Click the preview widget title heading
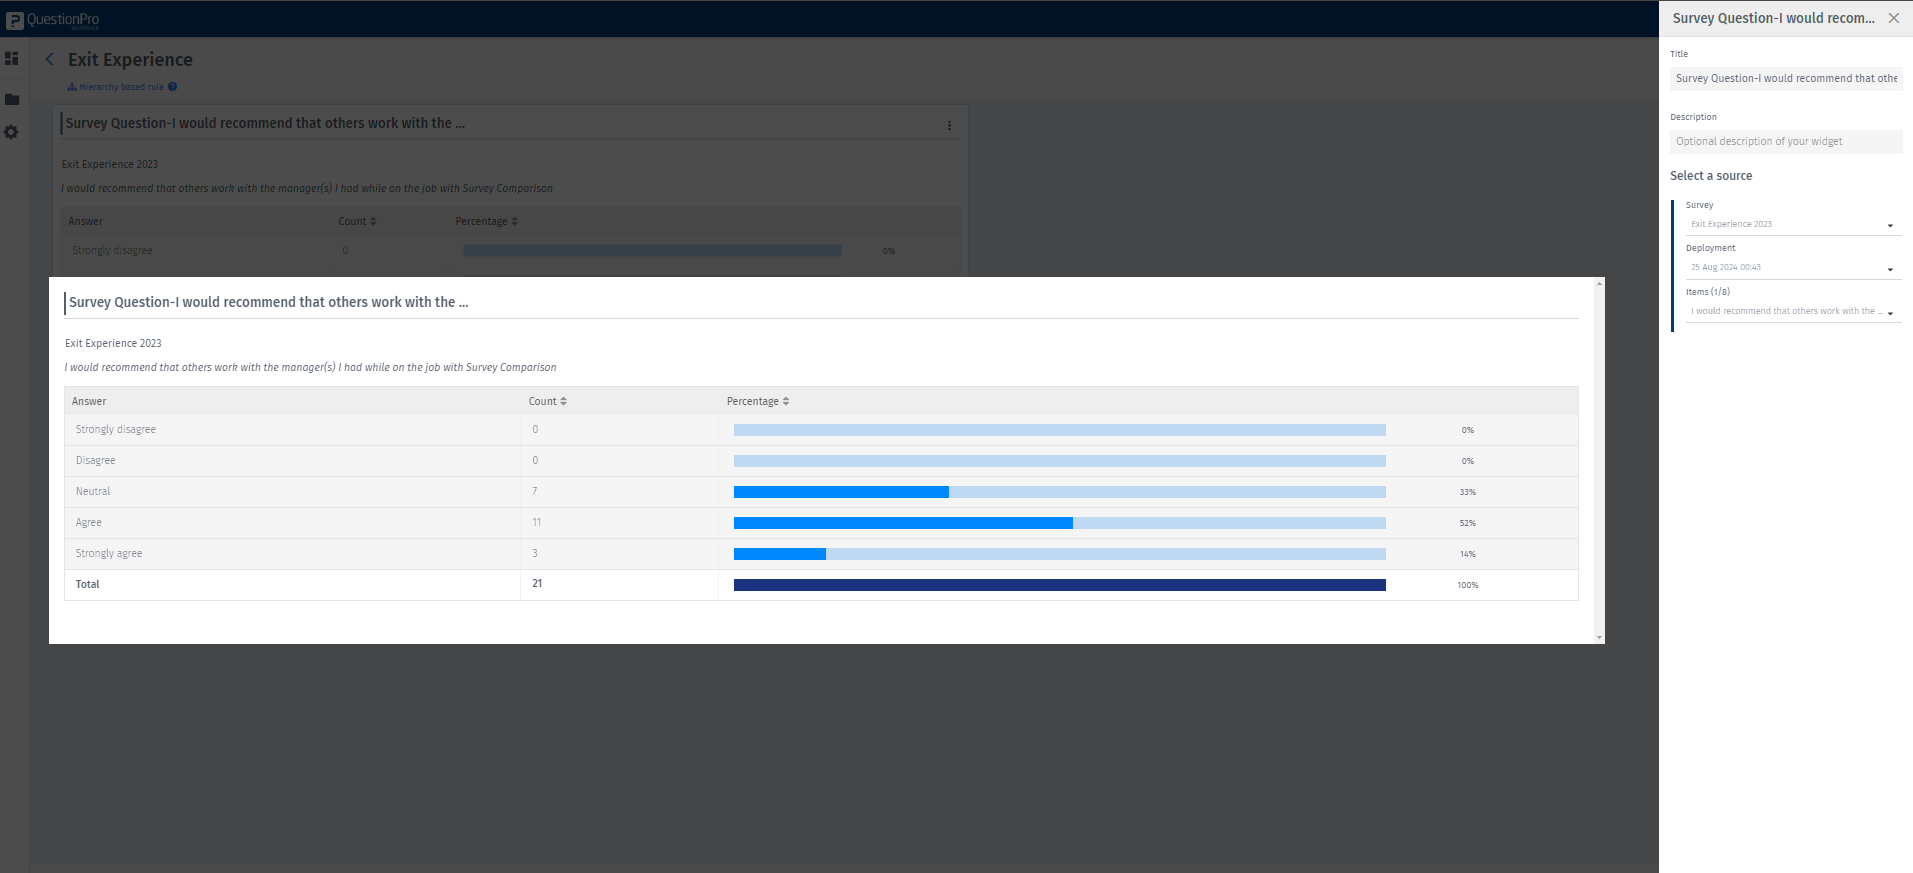Viewport: 1913px width, 873px height. coord(269,302)
